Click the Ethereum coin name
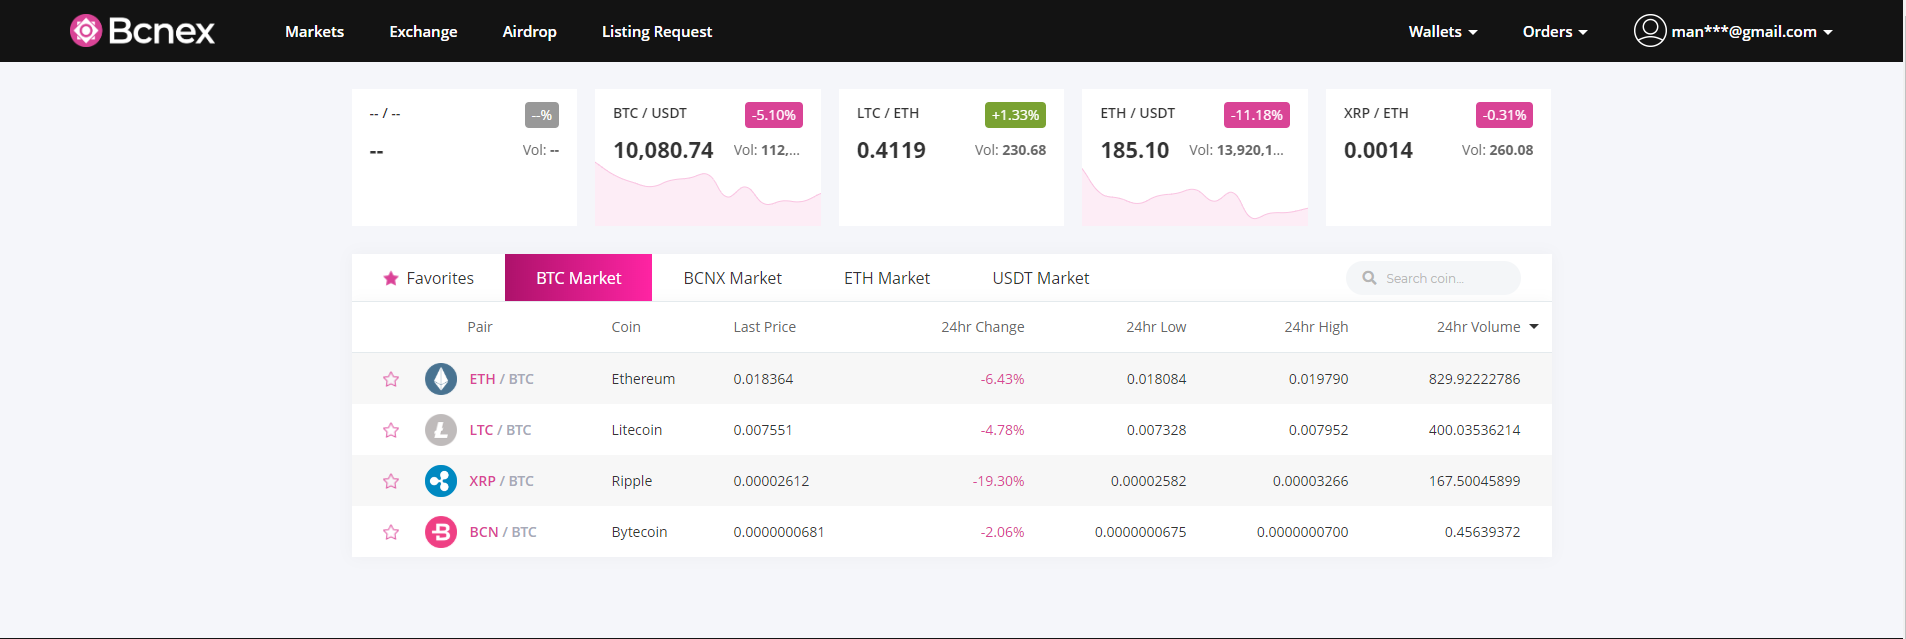This screenshot has height=639, width=1906. click(643, 379)
